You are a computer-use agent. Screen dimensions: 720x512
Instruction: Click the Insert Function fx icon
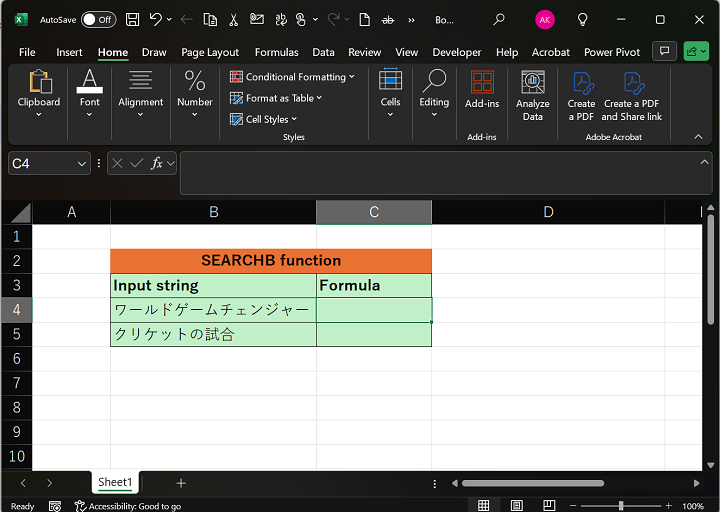pyautogui.click(x=157, y=163)
